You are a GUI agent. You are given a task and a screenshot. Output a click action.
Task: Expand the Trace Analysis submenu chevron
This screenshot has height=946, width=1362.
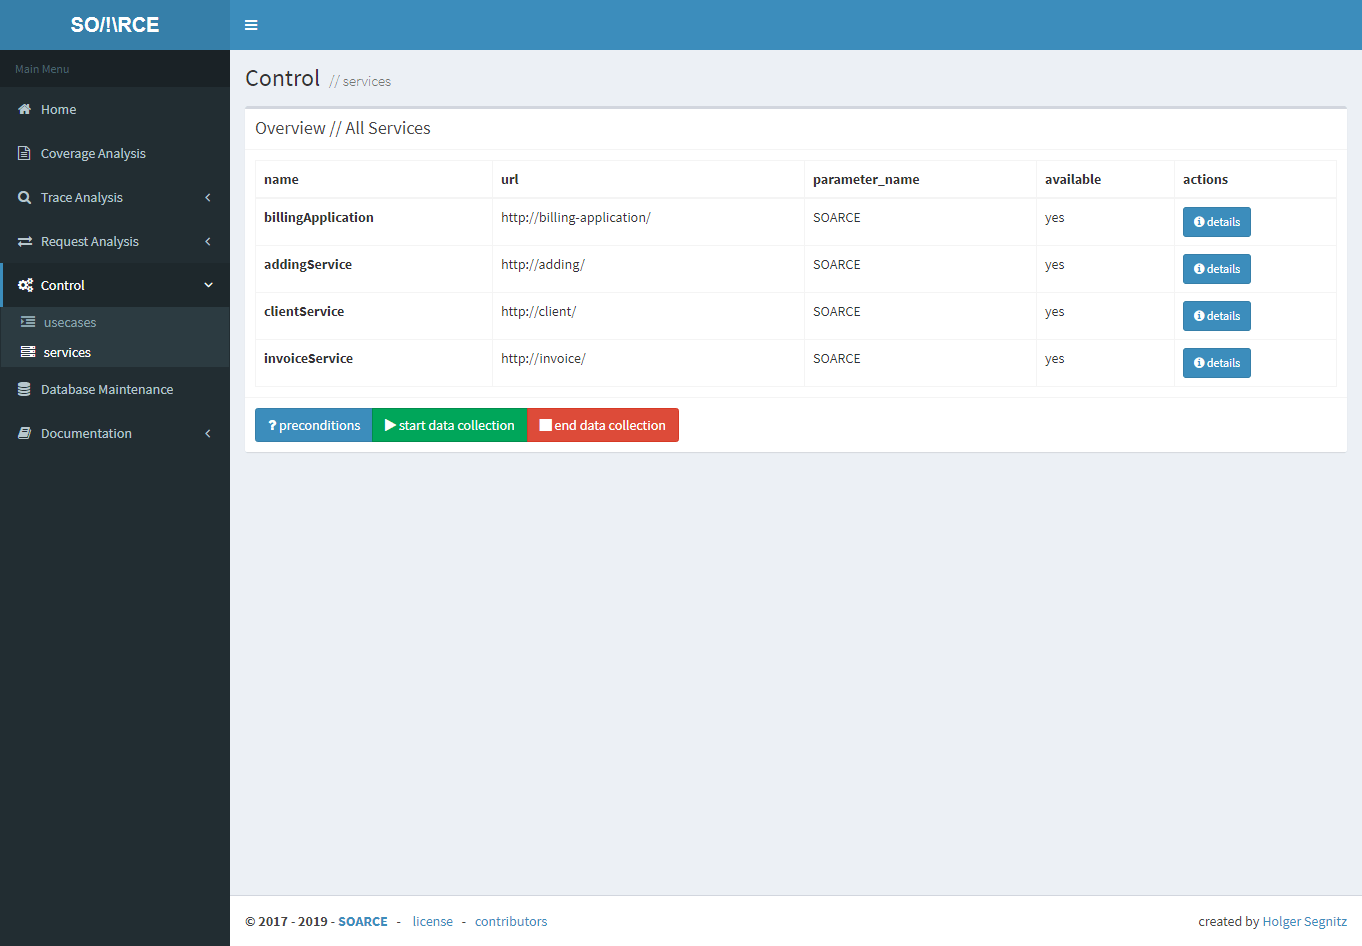click(208, 197)
